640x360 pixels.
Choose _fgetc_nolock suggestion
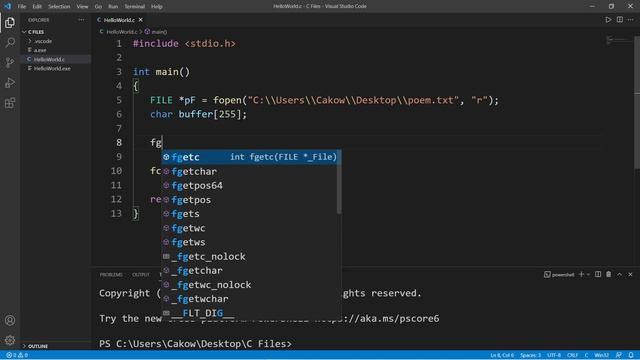[249, 256]
